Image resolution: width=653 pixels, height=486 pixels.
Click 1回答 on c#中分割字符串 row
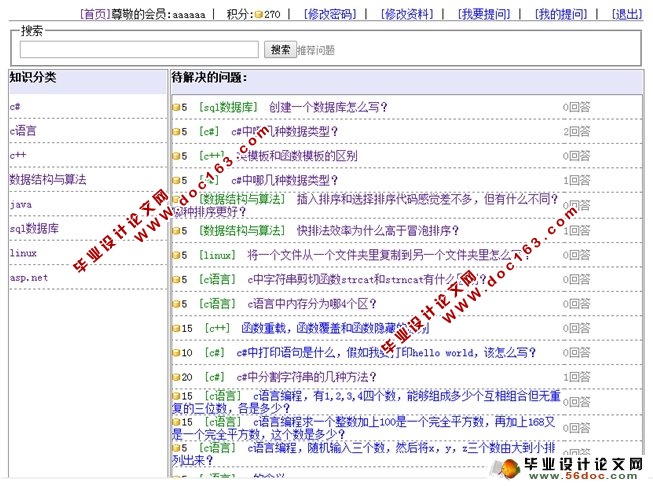577,377
